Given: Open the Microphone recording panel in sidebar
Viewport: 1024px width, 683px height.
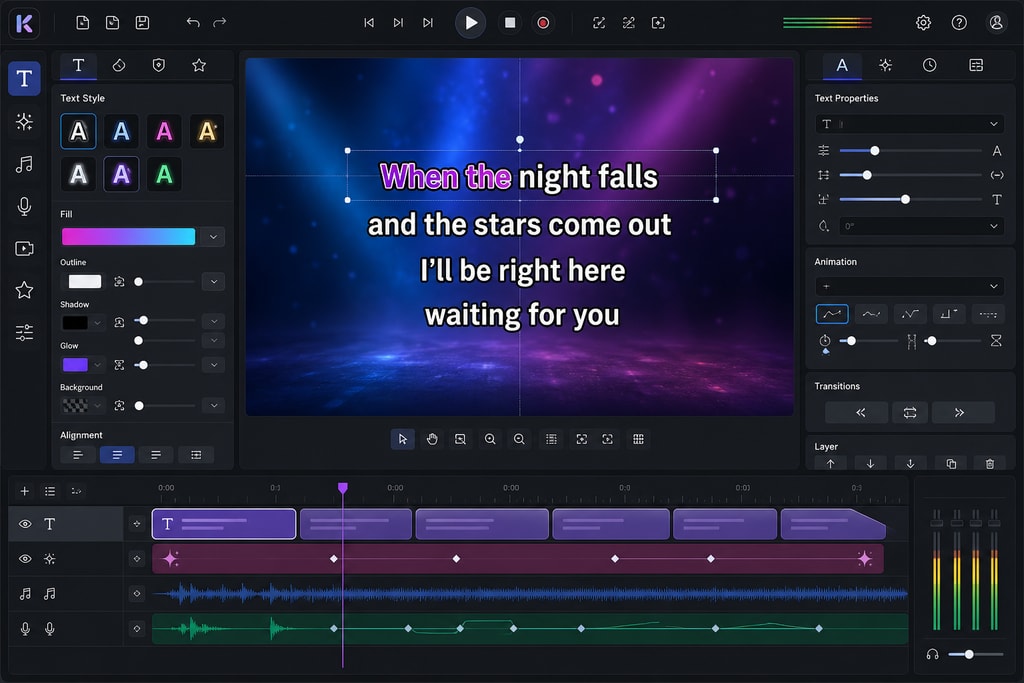Looking at the screenshot, I should point(24,206).
